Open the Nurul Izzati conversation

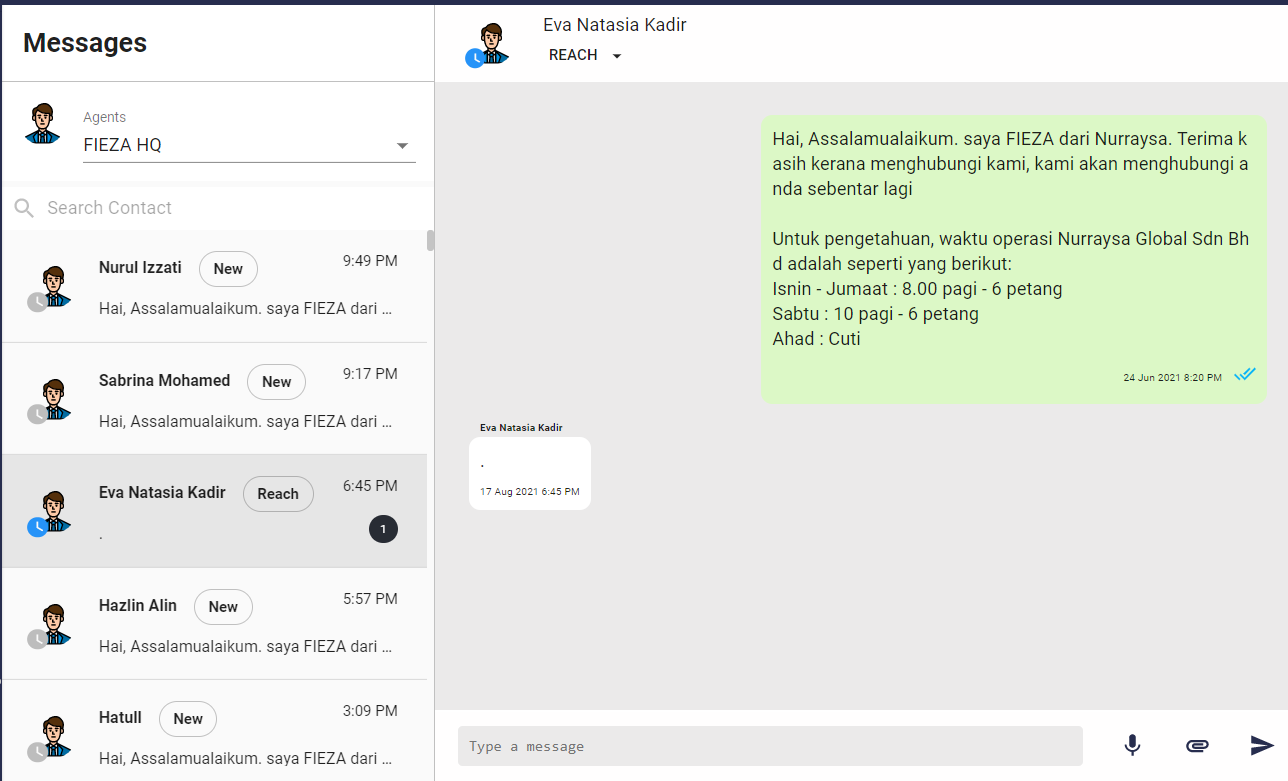[214, 286]
